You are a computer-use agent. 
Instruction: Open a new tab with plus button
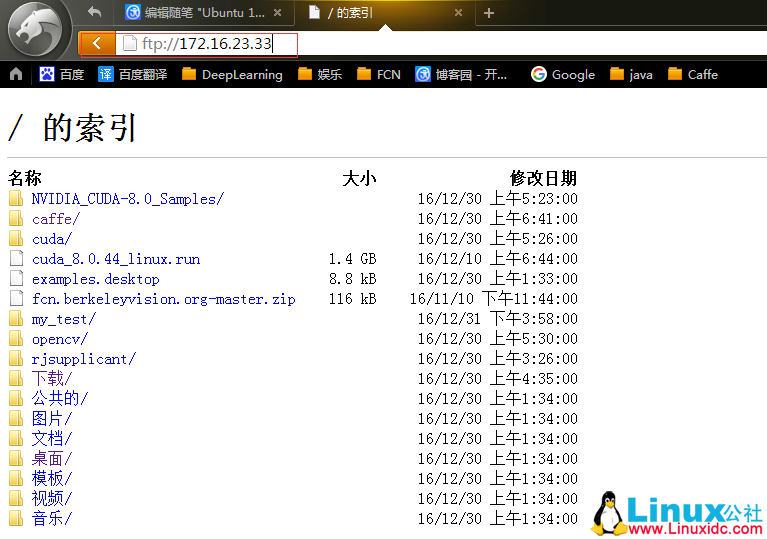click(489, 13)
